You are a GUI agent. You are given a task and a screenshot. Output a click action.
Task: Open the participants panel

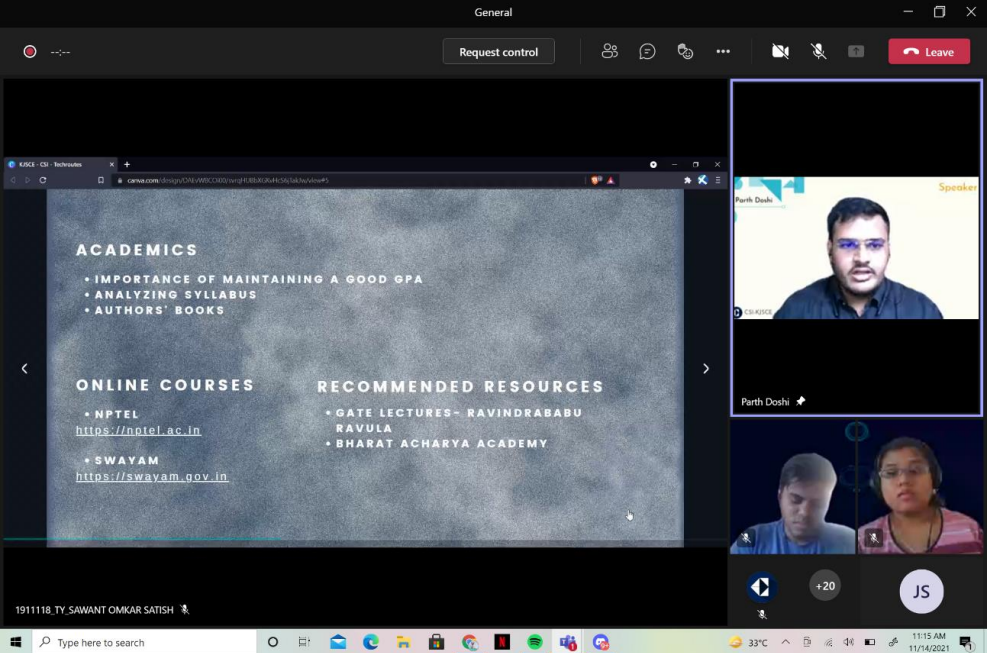(x=609, y=52)
